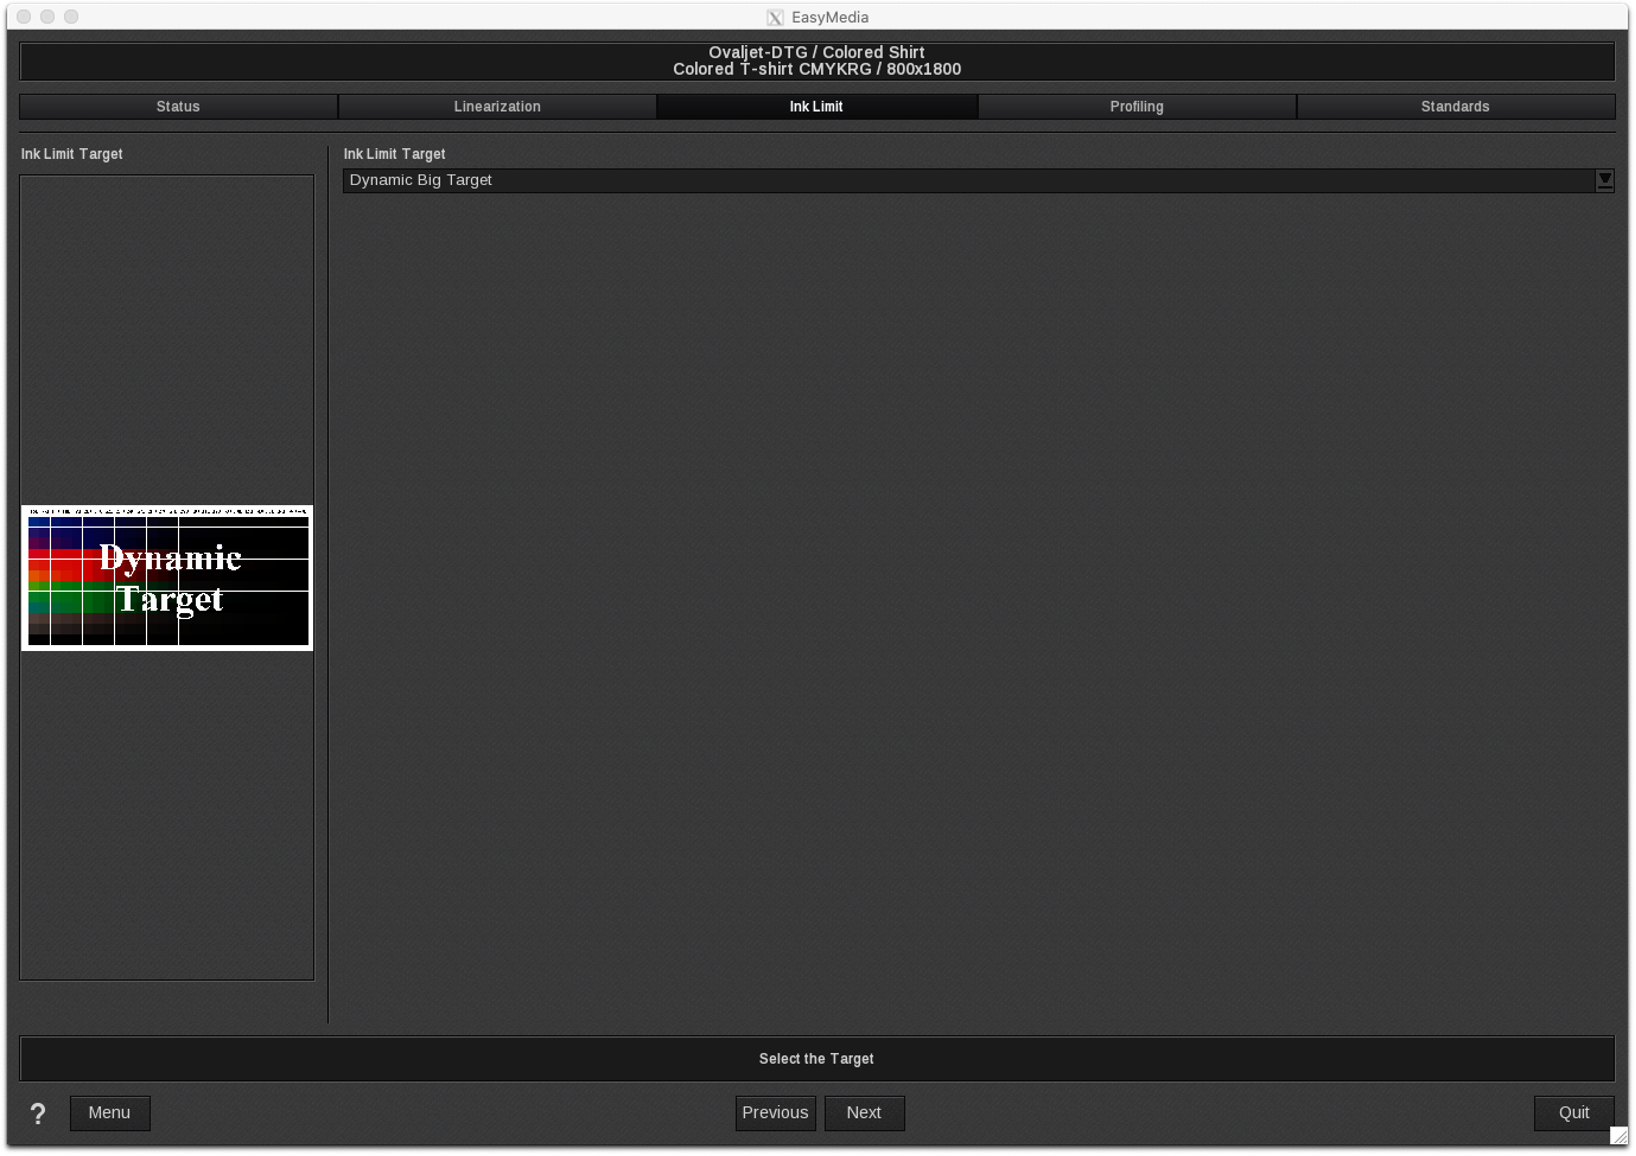Open the Standards tab

click(x=1455, y=107)
